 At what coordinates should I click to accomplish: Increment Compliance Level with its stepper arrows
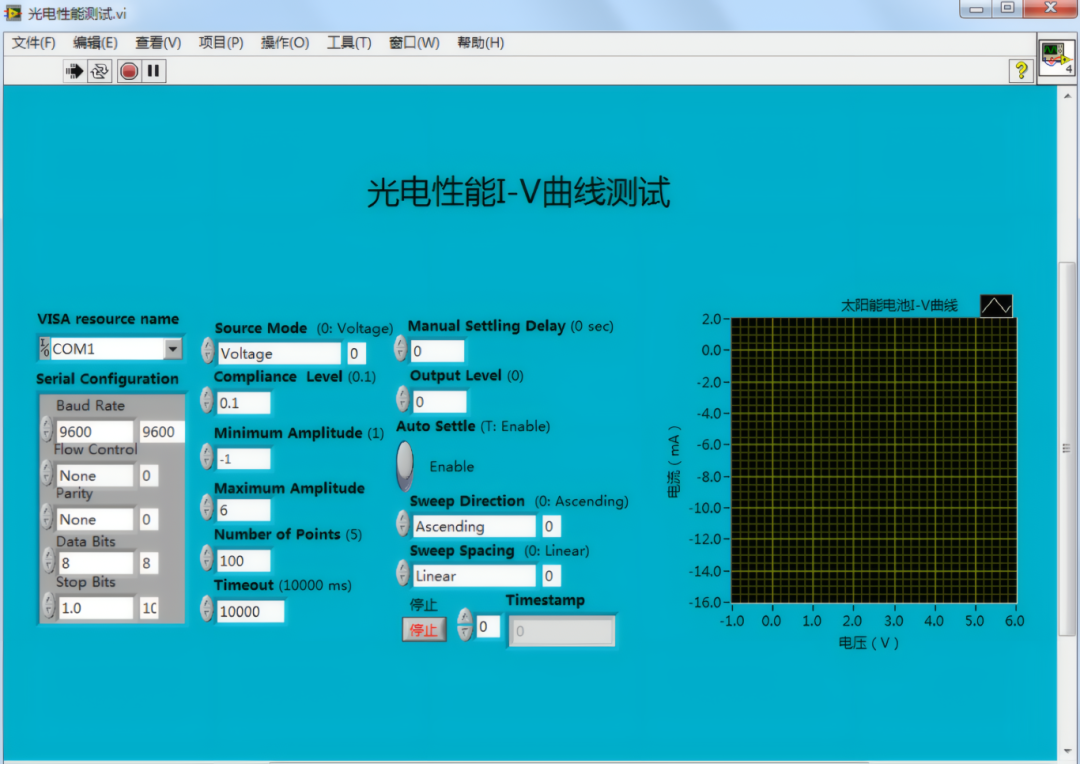[207, 397]
